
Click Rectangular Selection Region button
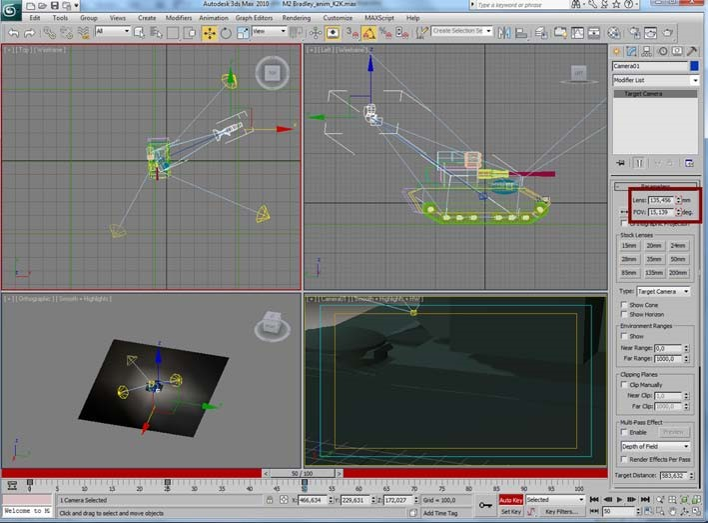click(x=173, y=33)
